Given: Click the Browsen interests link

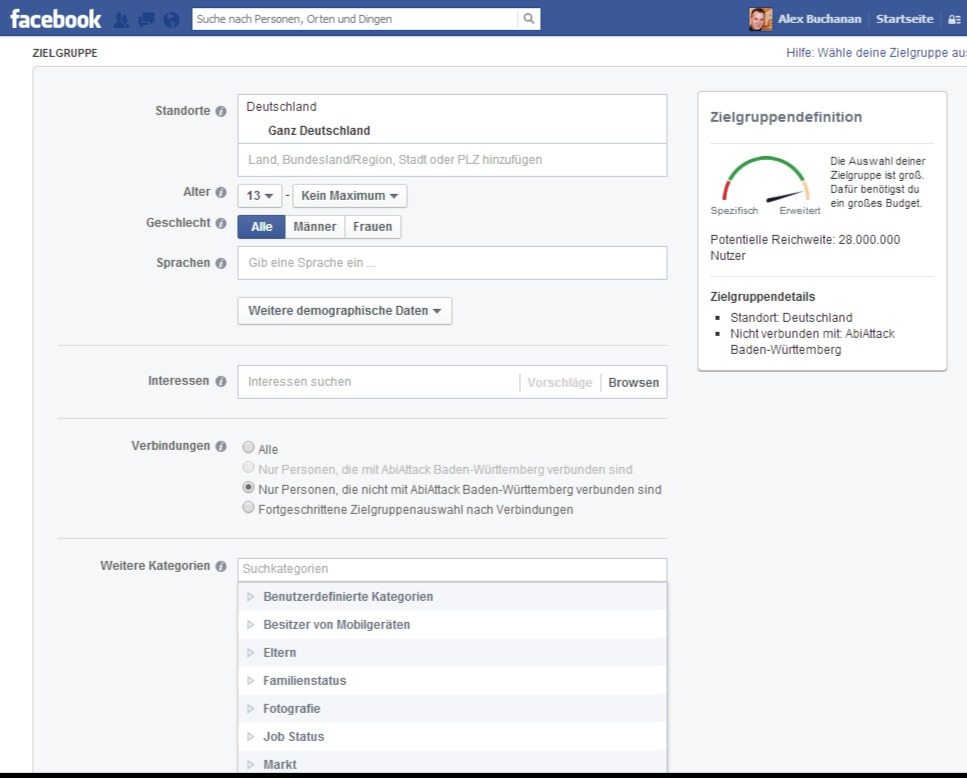Looking at the screenshot, I should [633, 382].
